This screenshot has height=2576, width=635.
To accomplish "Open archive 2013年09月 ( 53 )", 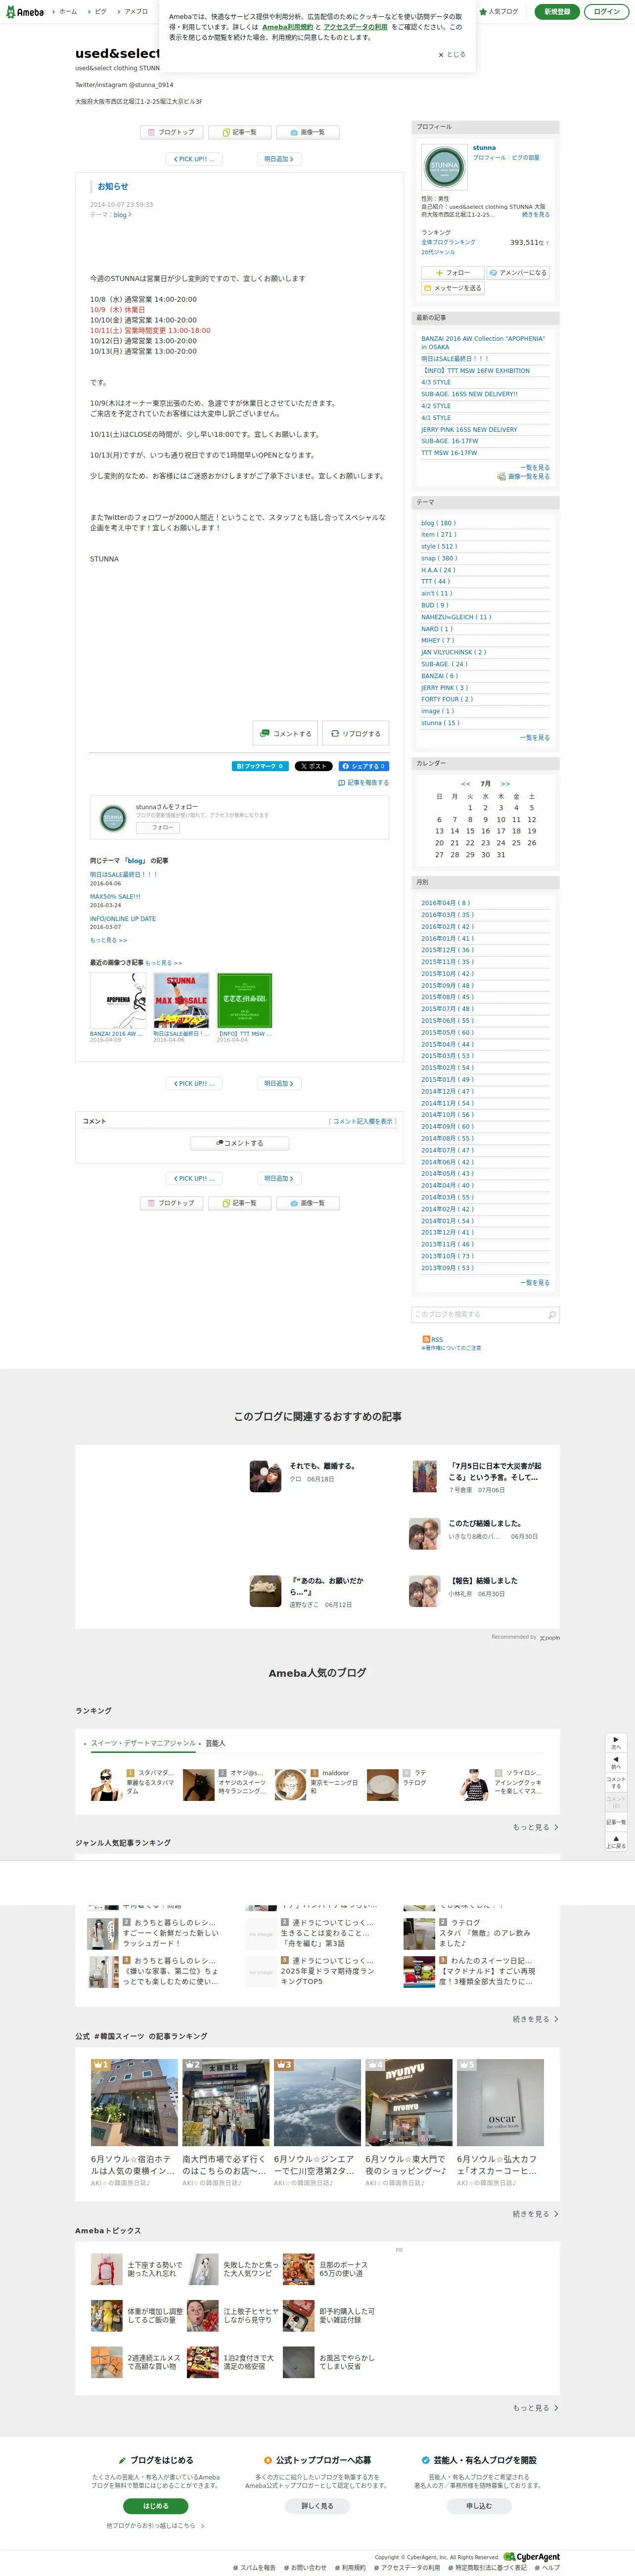I will pyautogui.click(x=447, y=1268).
